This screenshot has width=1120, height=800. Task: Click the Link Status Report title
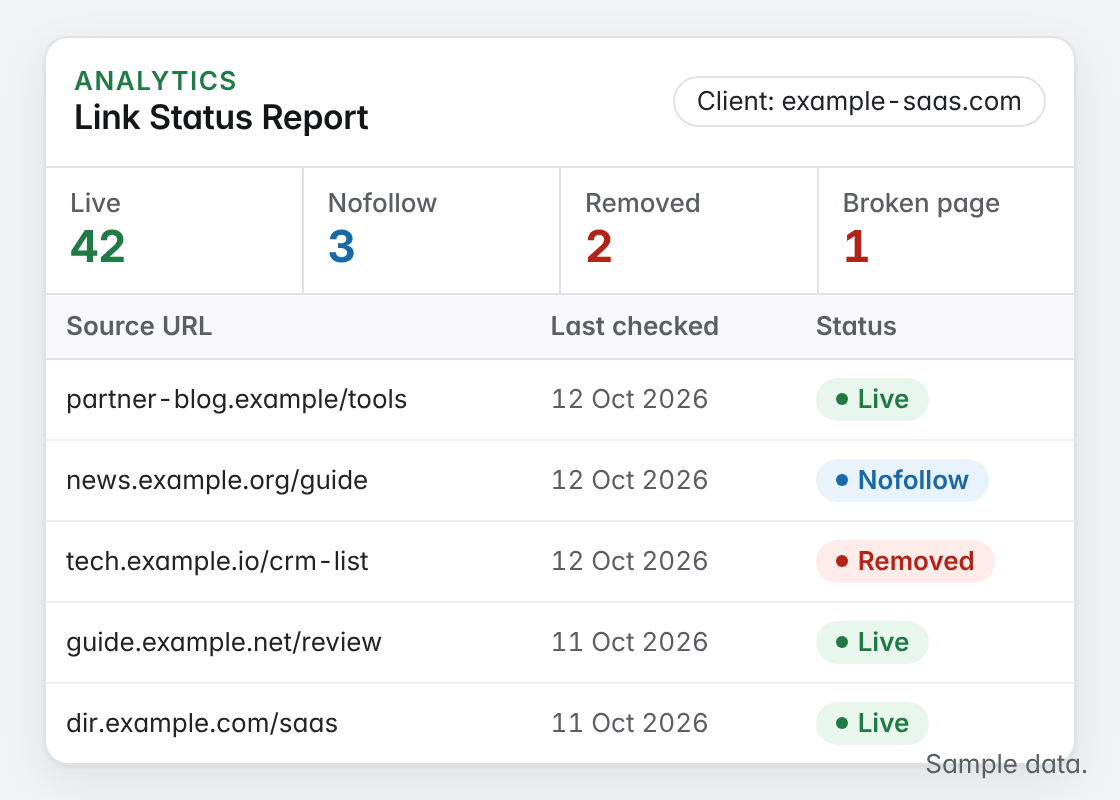[x=221, y=118]
